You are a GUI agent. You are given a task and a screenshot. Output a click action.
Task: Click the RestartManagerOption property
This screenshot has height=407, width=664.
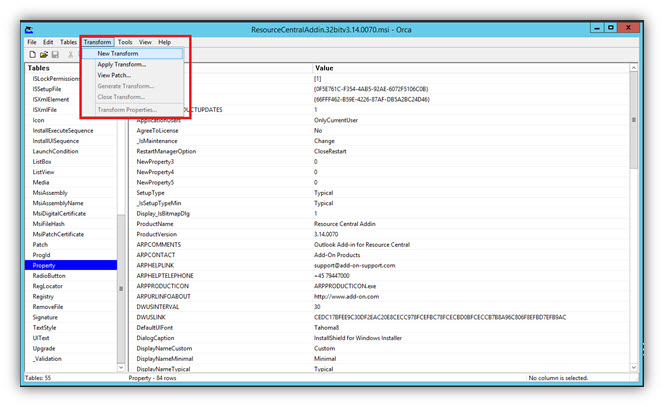tap(166, 151)
